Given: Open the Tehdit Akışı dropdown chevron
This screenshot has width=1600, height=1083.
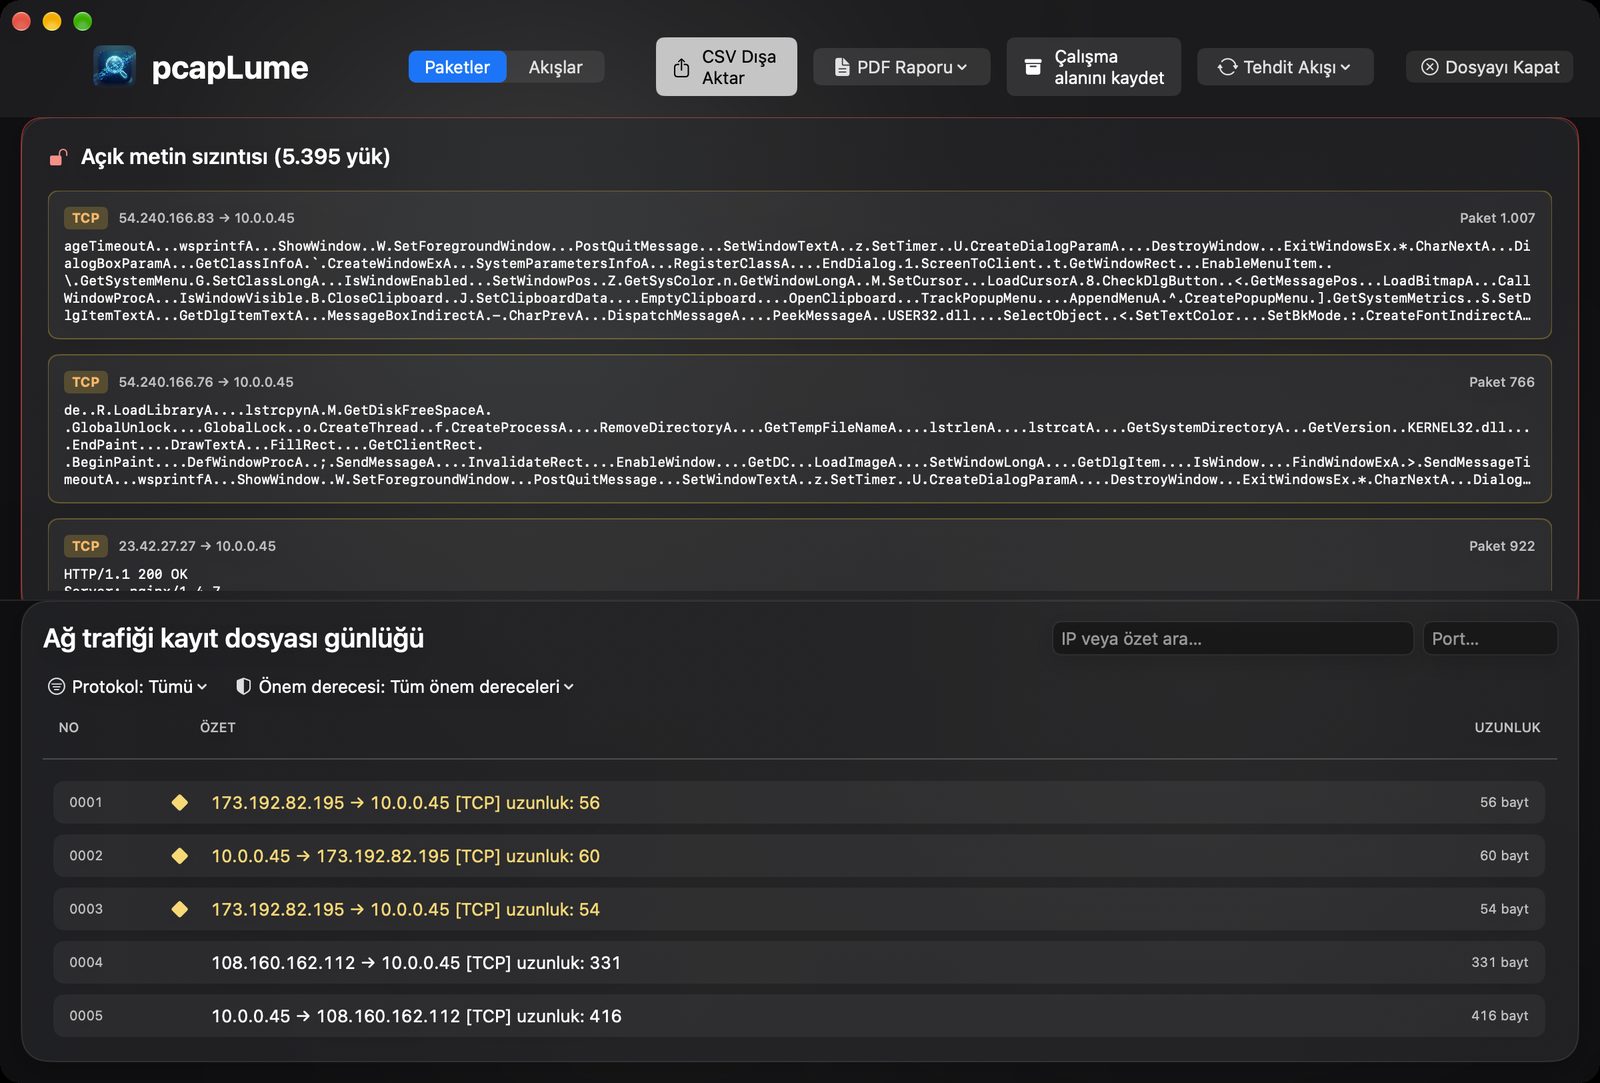Looking at the screenshot, I should tap(1345, 67).
